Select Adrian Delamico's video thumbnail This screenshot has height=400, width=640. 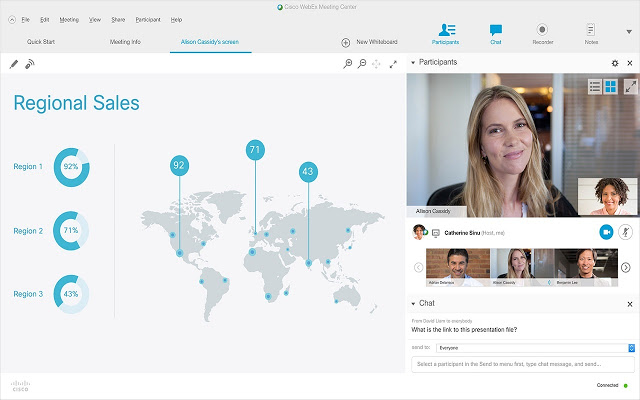tap(458, 267)
